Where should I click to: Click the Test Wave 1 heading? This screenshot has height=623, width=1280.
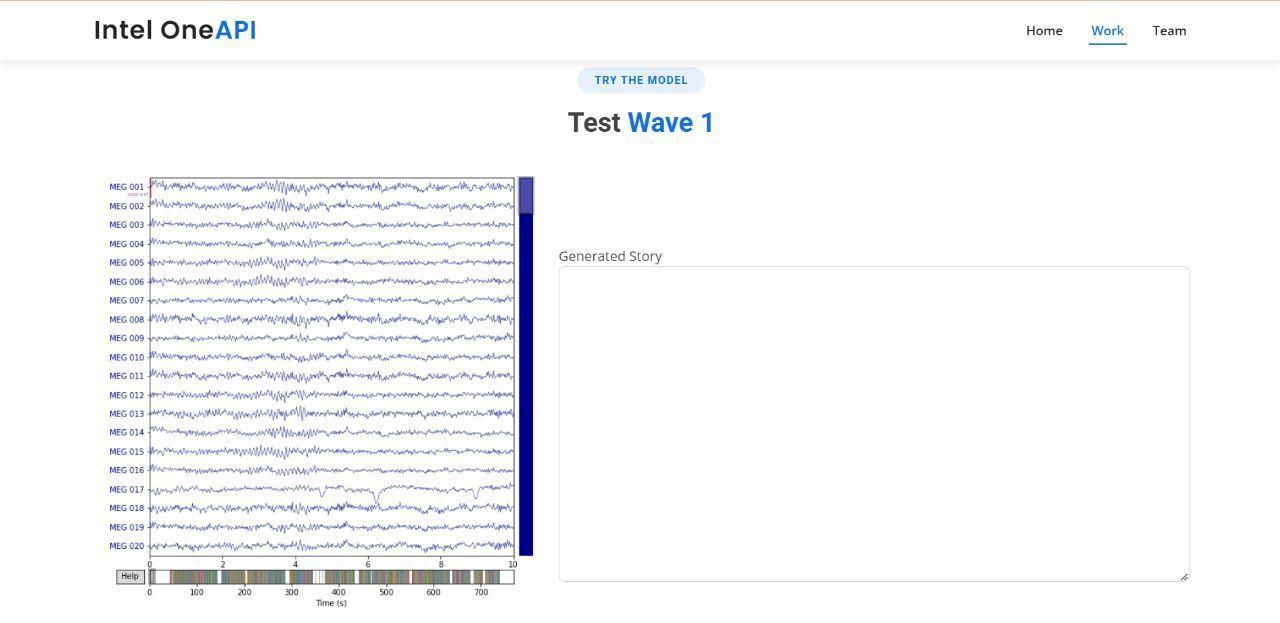640,123
